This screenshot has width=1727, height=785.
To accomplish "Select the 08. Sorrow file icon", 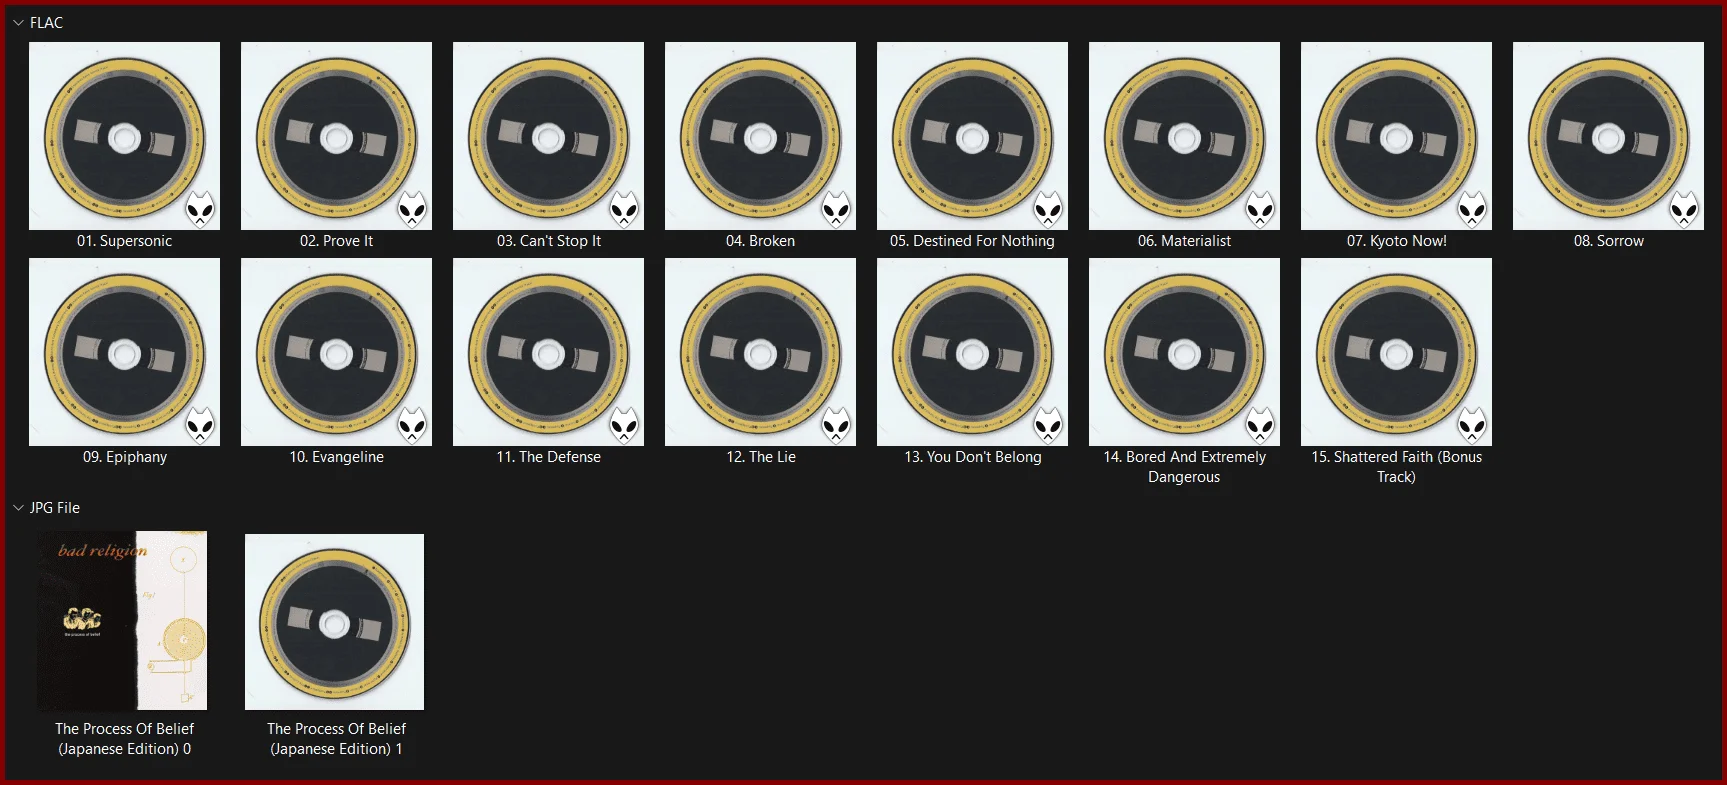I will (1608, 136).
